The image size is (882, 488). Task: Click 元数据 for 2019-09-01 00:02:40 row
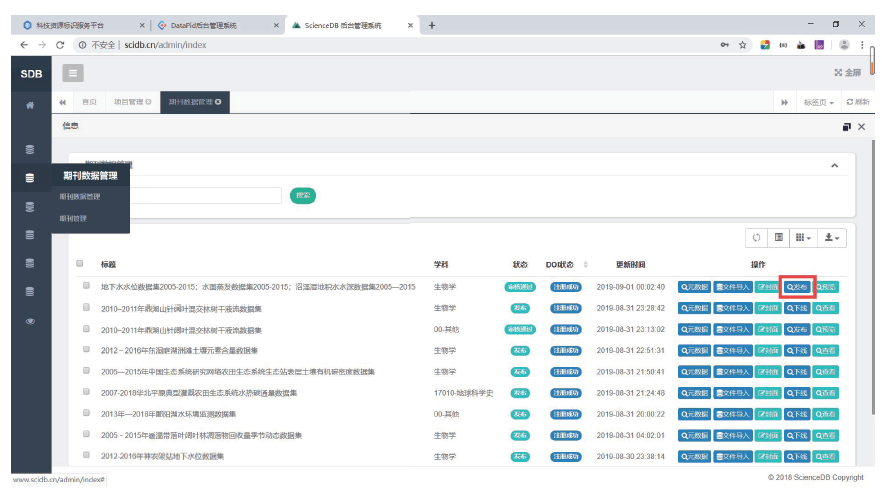pos(694,287)
